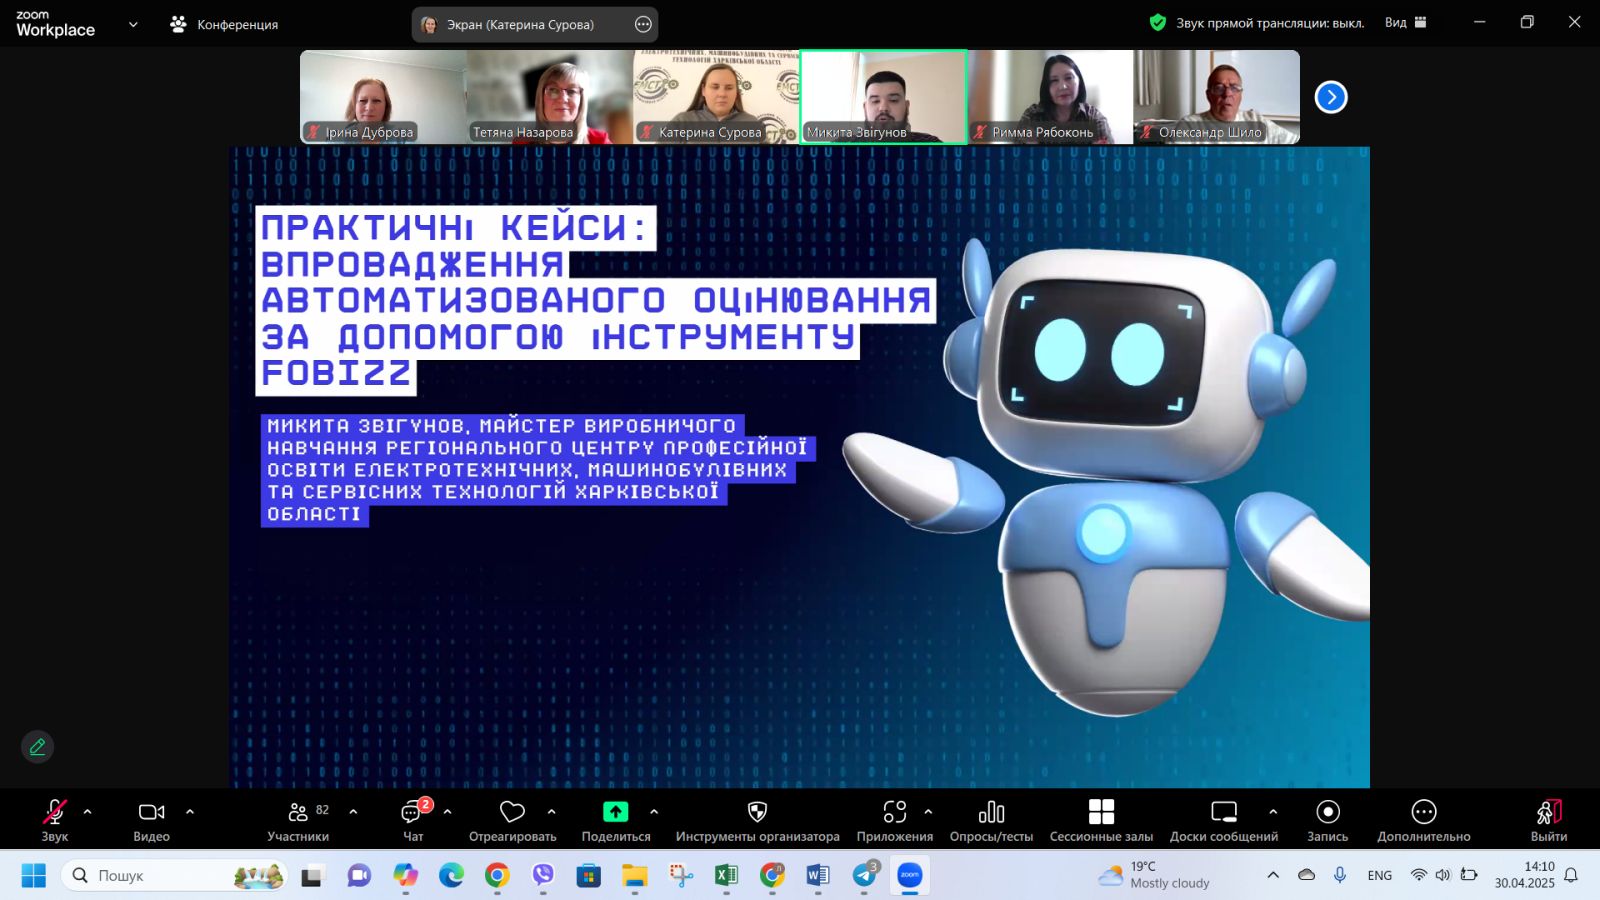The width and height of the screenshot is (1600, 900).
Task: Open Word from the taskbar
Action: 818,876
